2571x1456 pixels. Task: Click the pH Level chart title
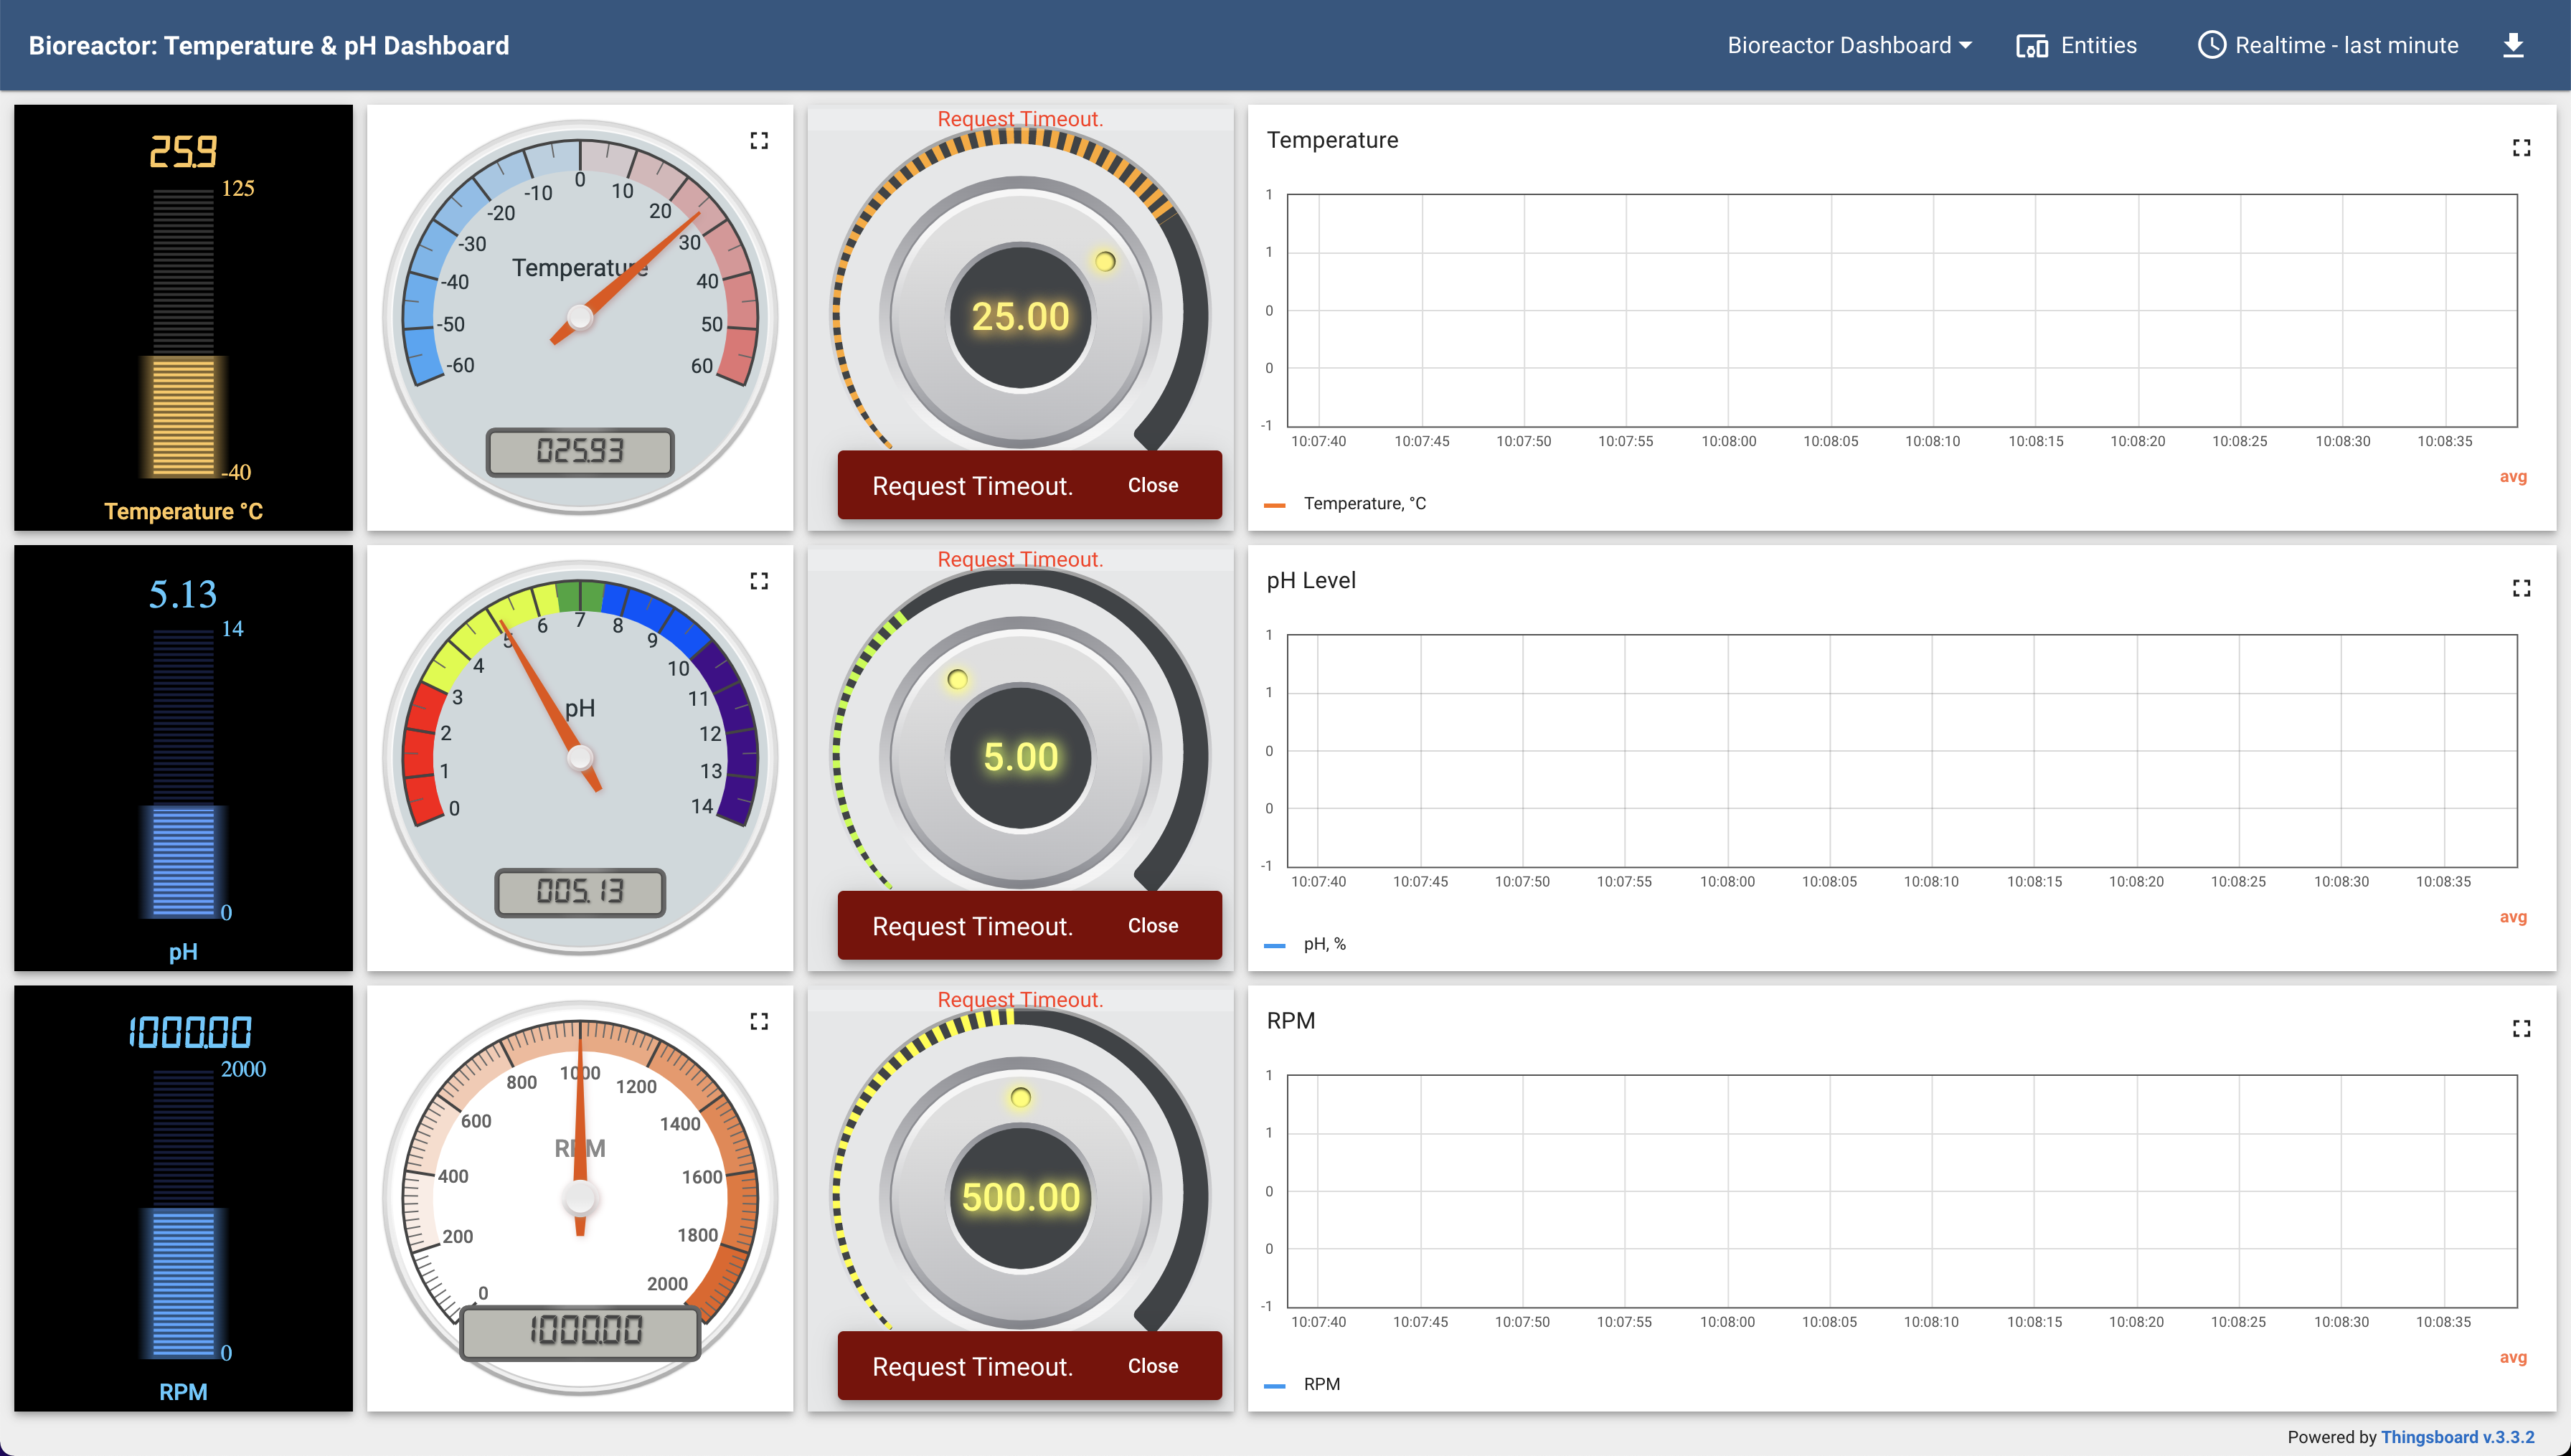[x=1311, y=580]
